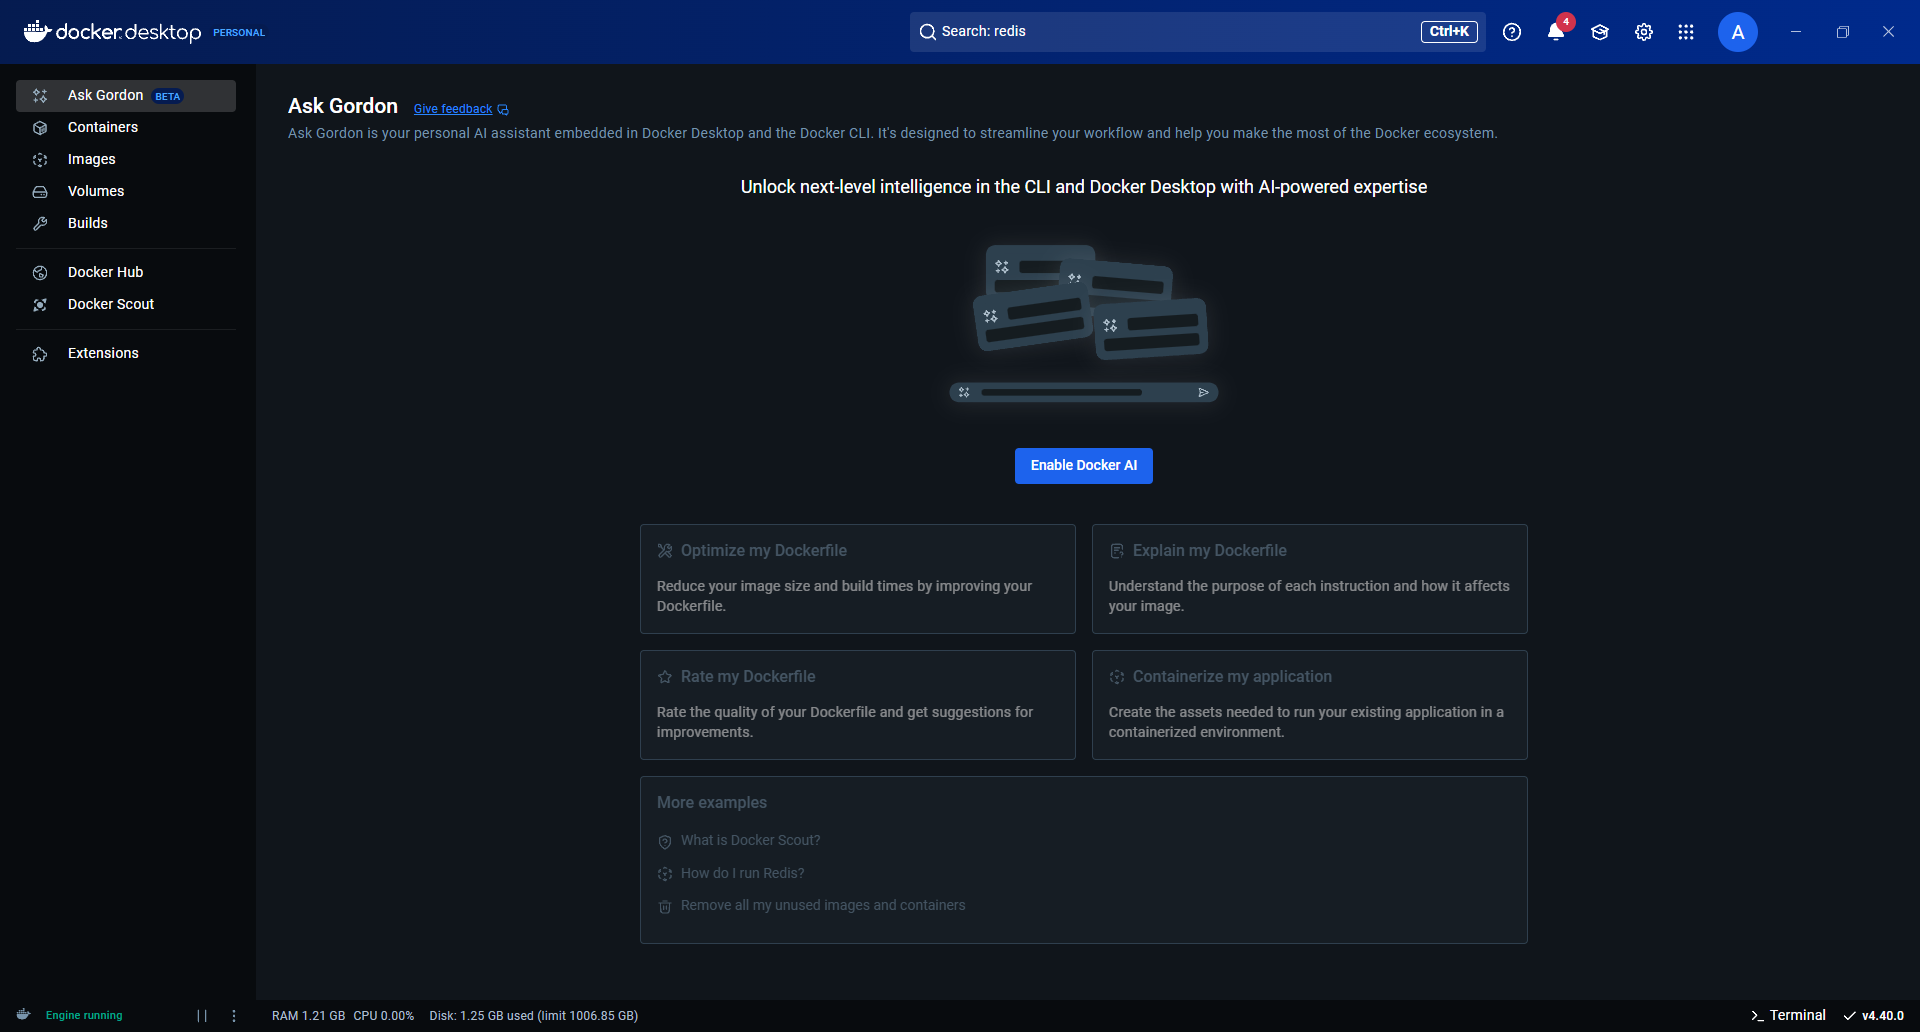Click the Docker whale engine status icon
The height and width of the screenshot is (1032, 1920).
[24, 1015]
